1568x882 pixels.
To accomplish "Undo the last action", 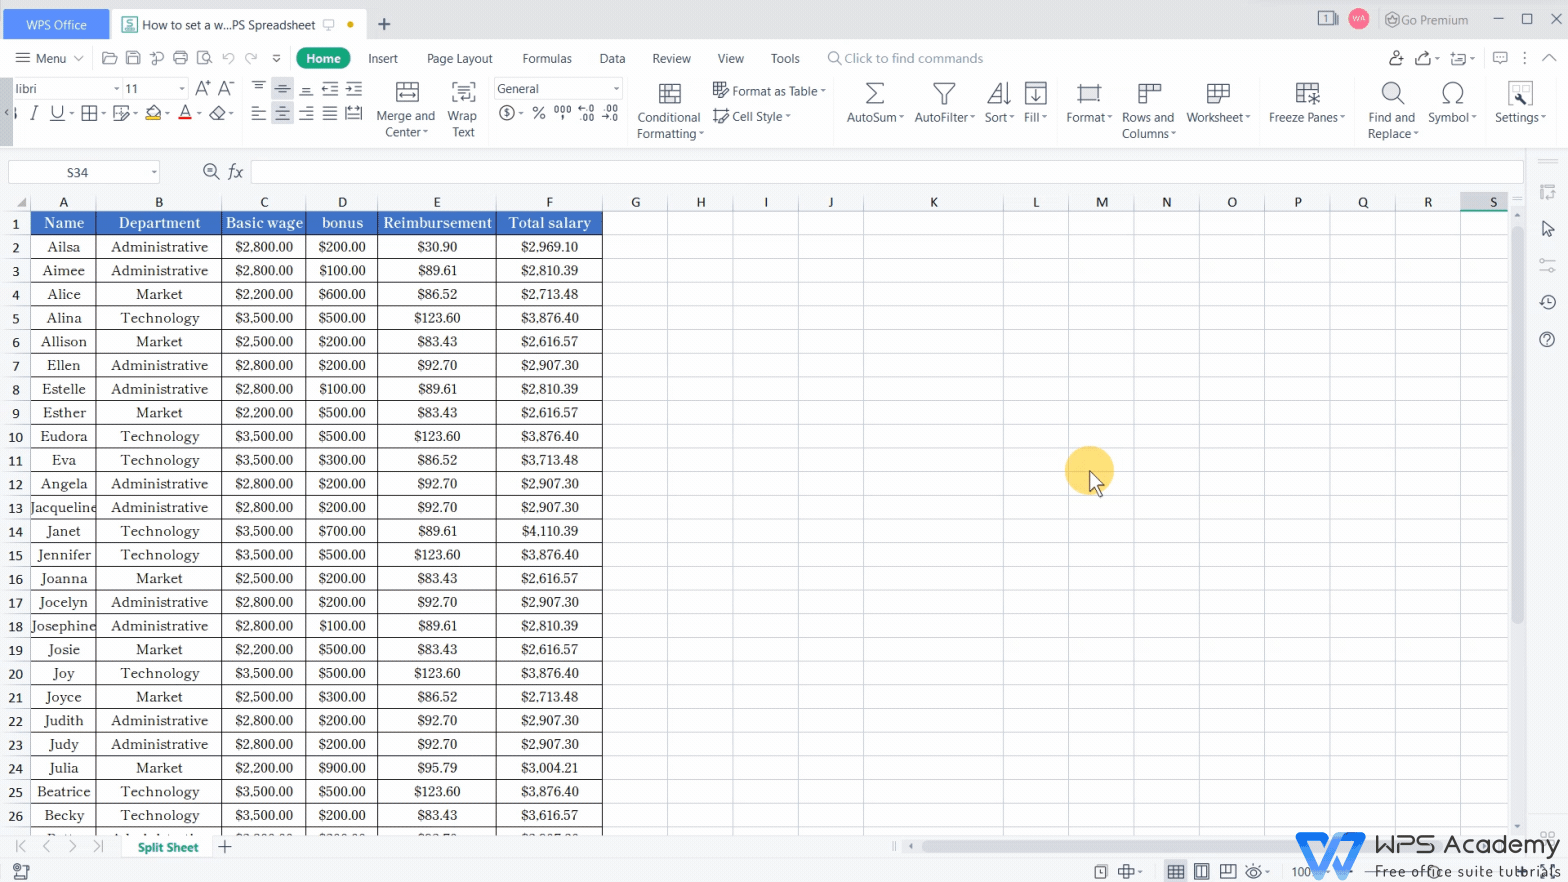I will click(x=228, y=58).
